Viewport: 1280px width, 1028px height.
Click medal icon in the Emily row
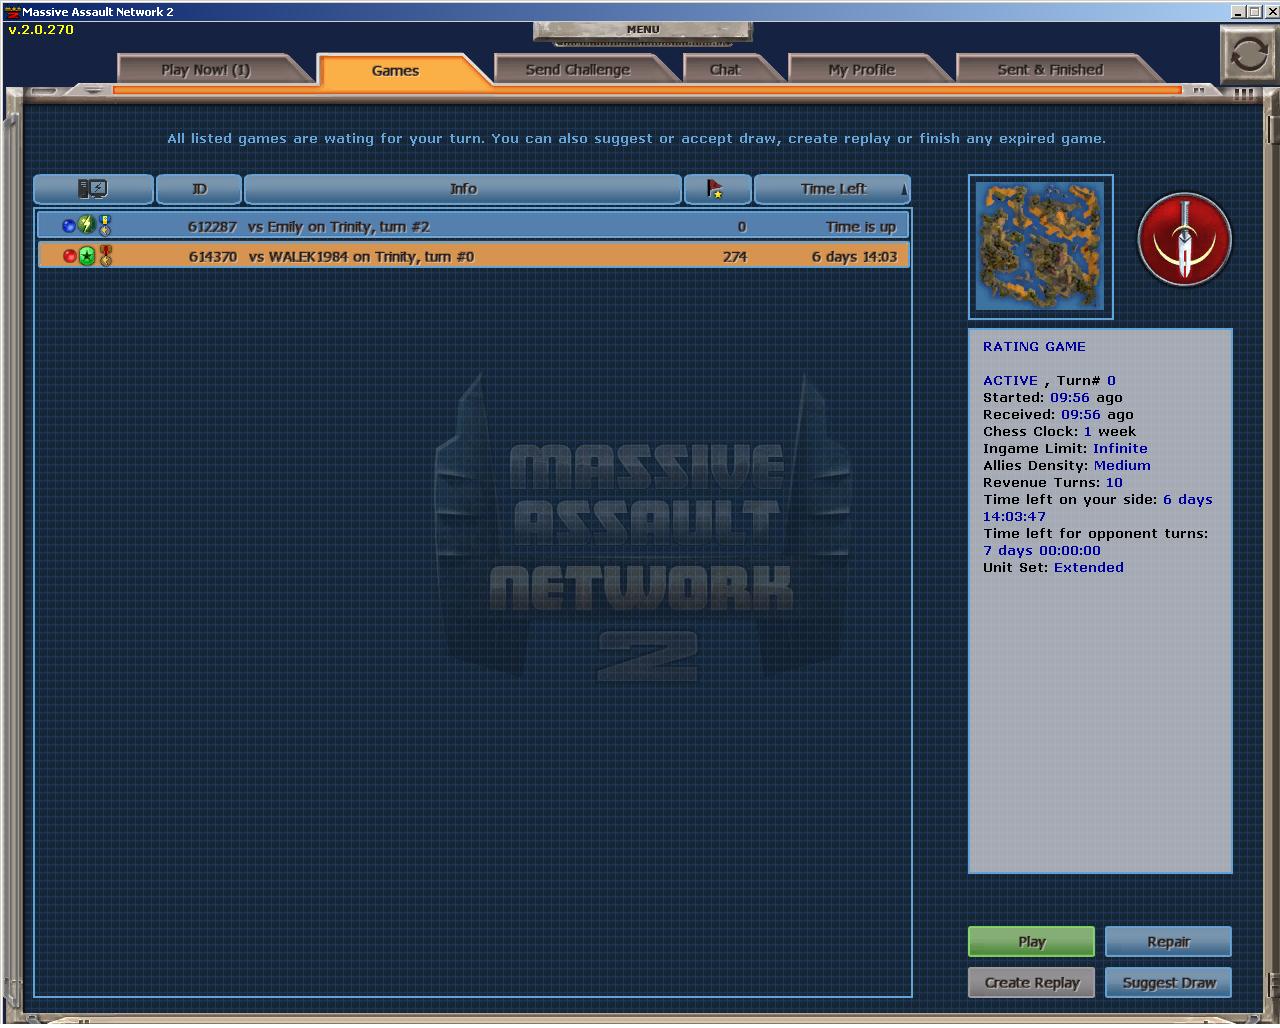105,226
